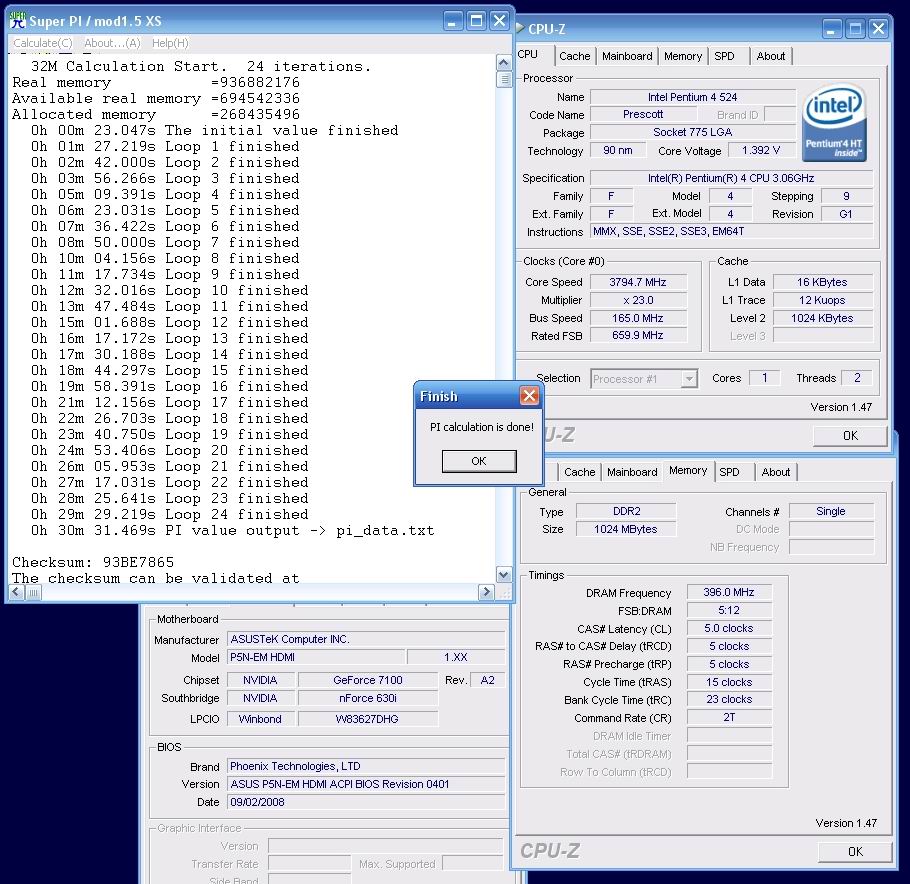Select the Memory tab in lower CPU-Z window
The width and height of the screenshot is (910, 884).
point(688,470)
